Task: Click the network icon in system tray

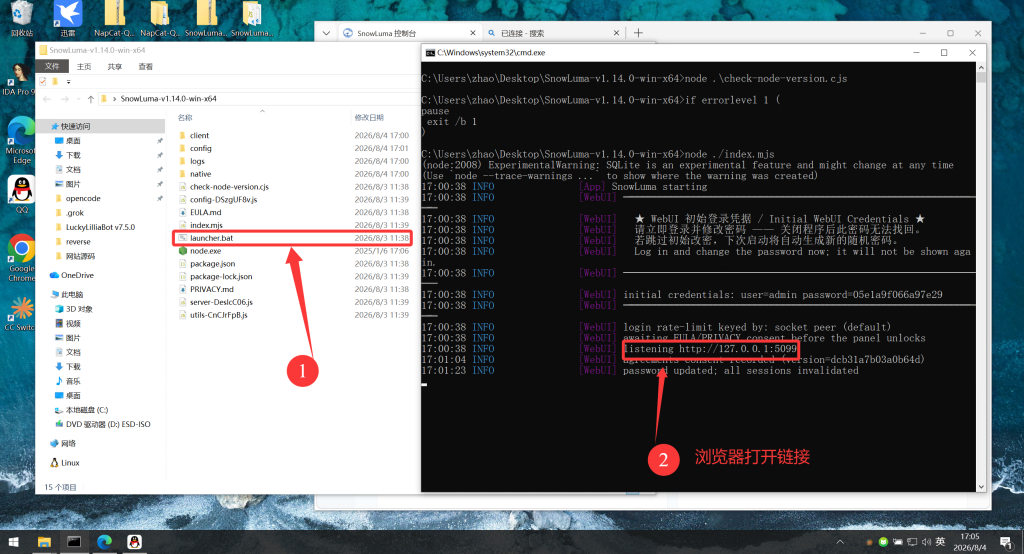Action: click(x=912, y=542)
